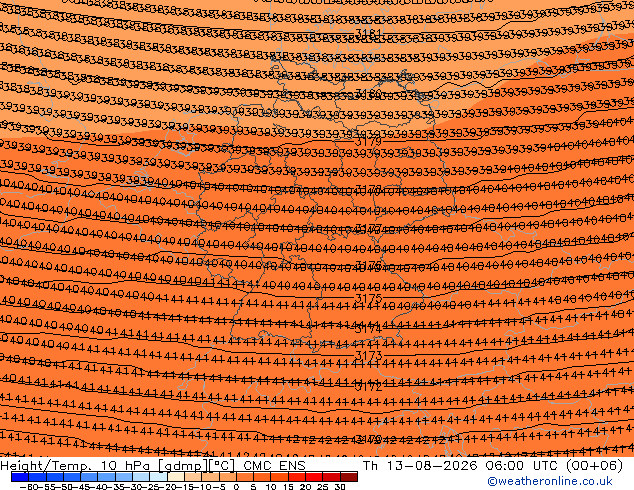This screenshot has height=490, width=634.
Task: Click the 'CMC ENS' model label
Action: [x=274, y=466]
